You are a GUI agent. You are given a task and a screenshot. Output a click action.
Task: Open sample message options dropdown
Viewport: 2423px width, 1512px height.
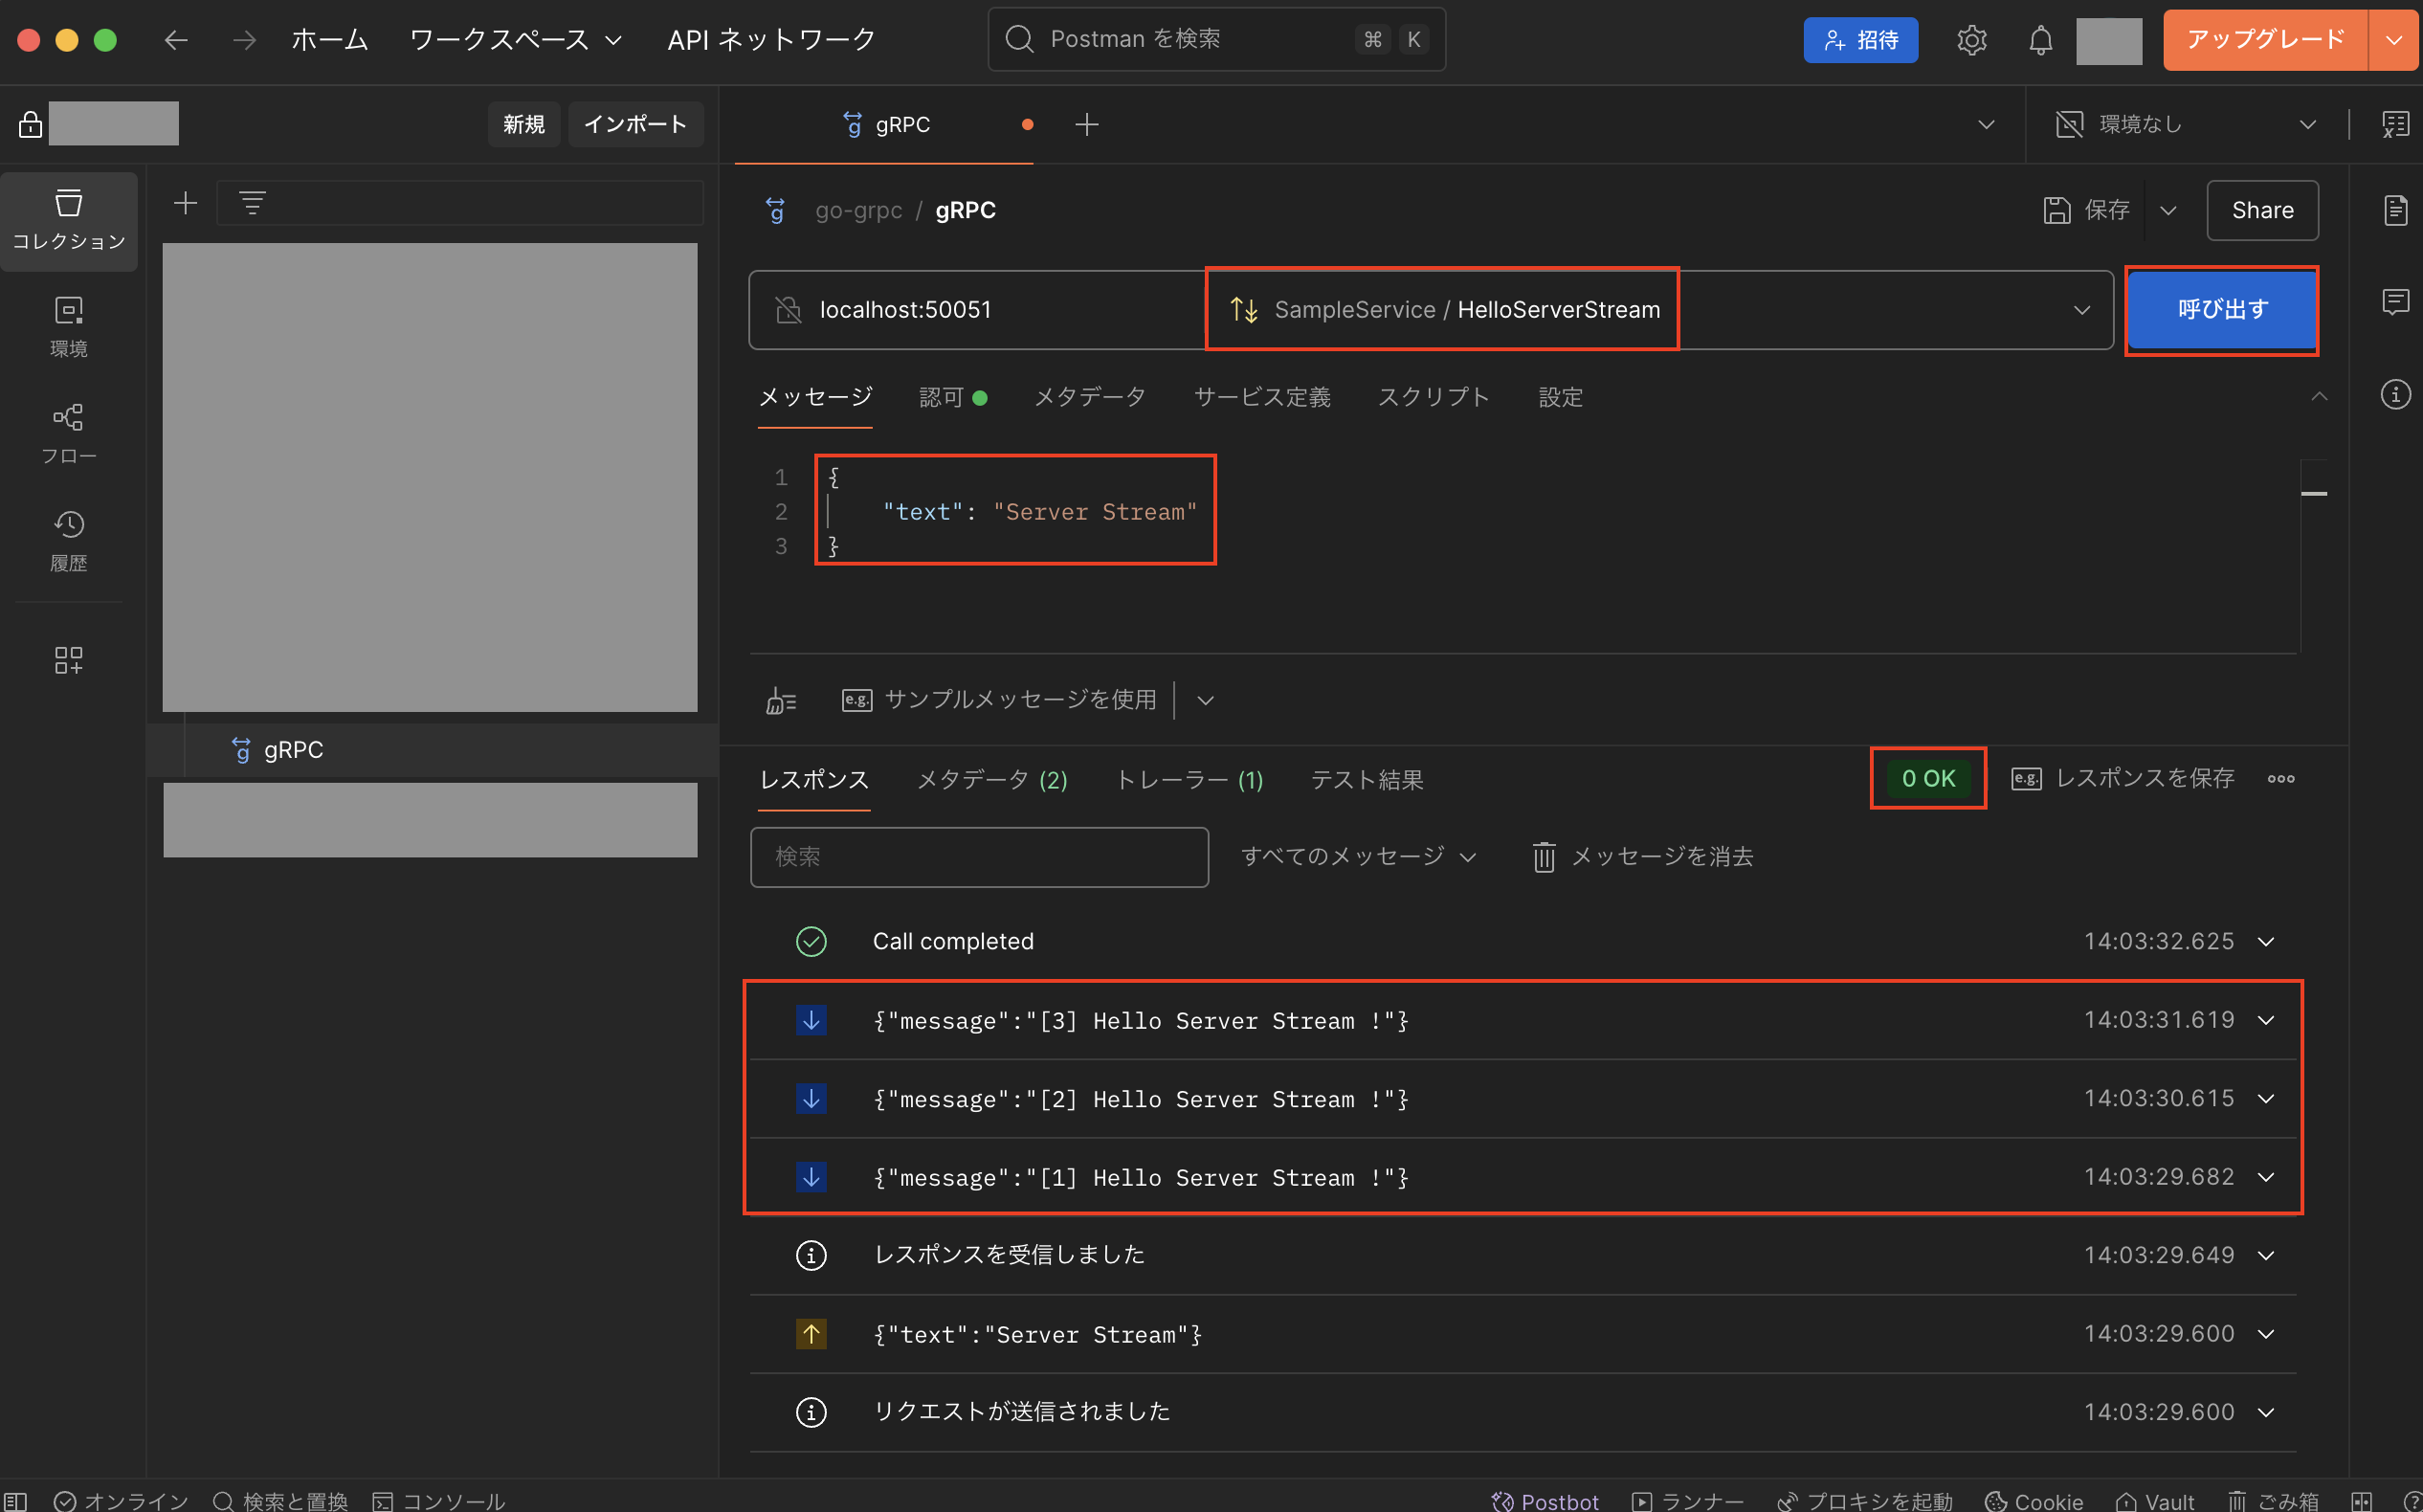coord(1205,700)
